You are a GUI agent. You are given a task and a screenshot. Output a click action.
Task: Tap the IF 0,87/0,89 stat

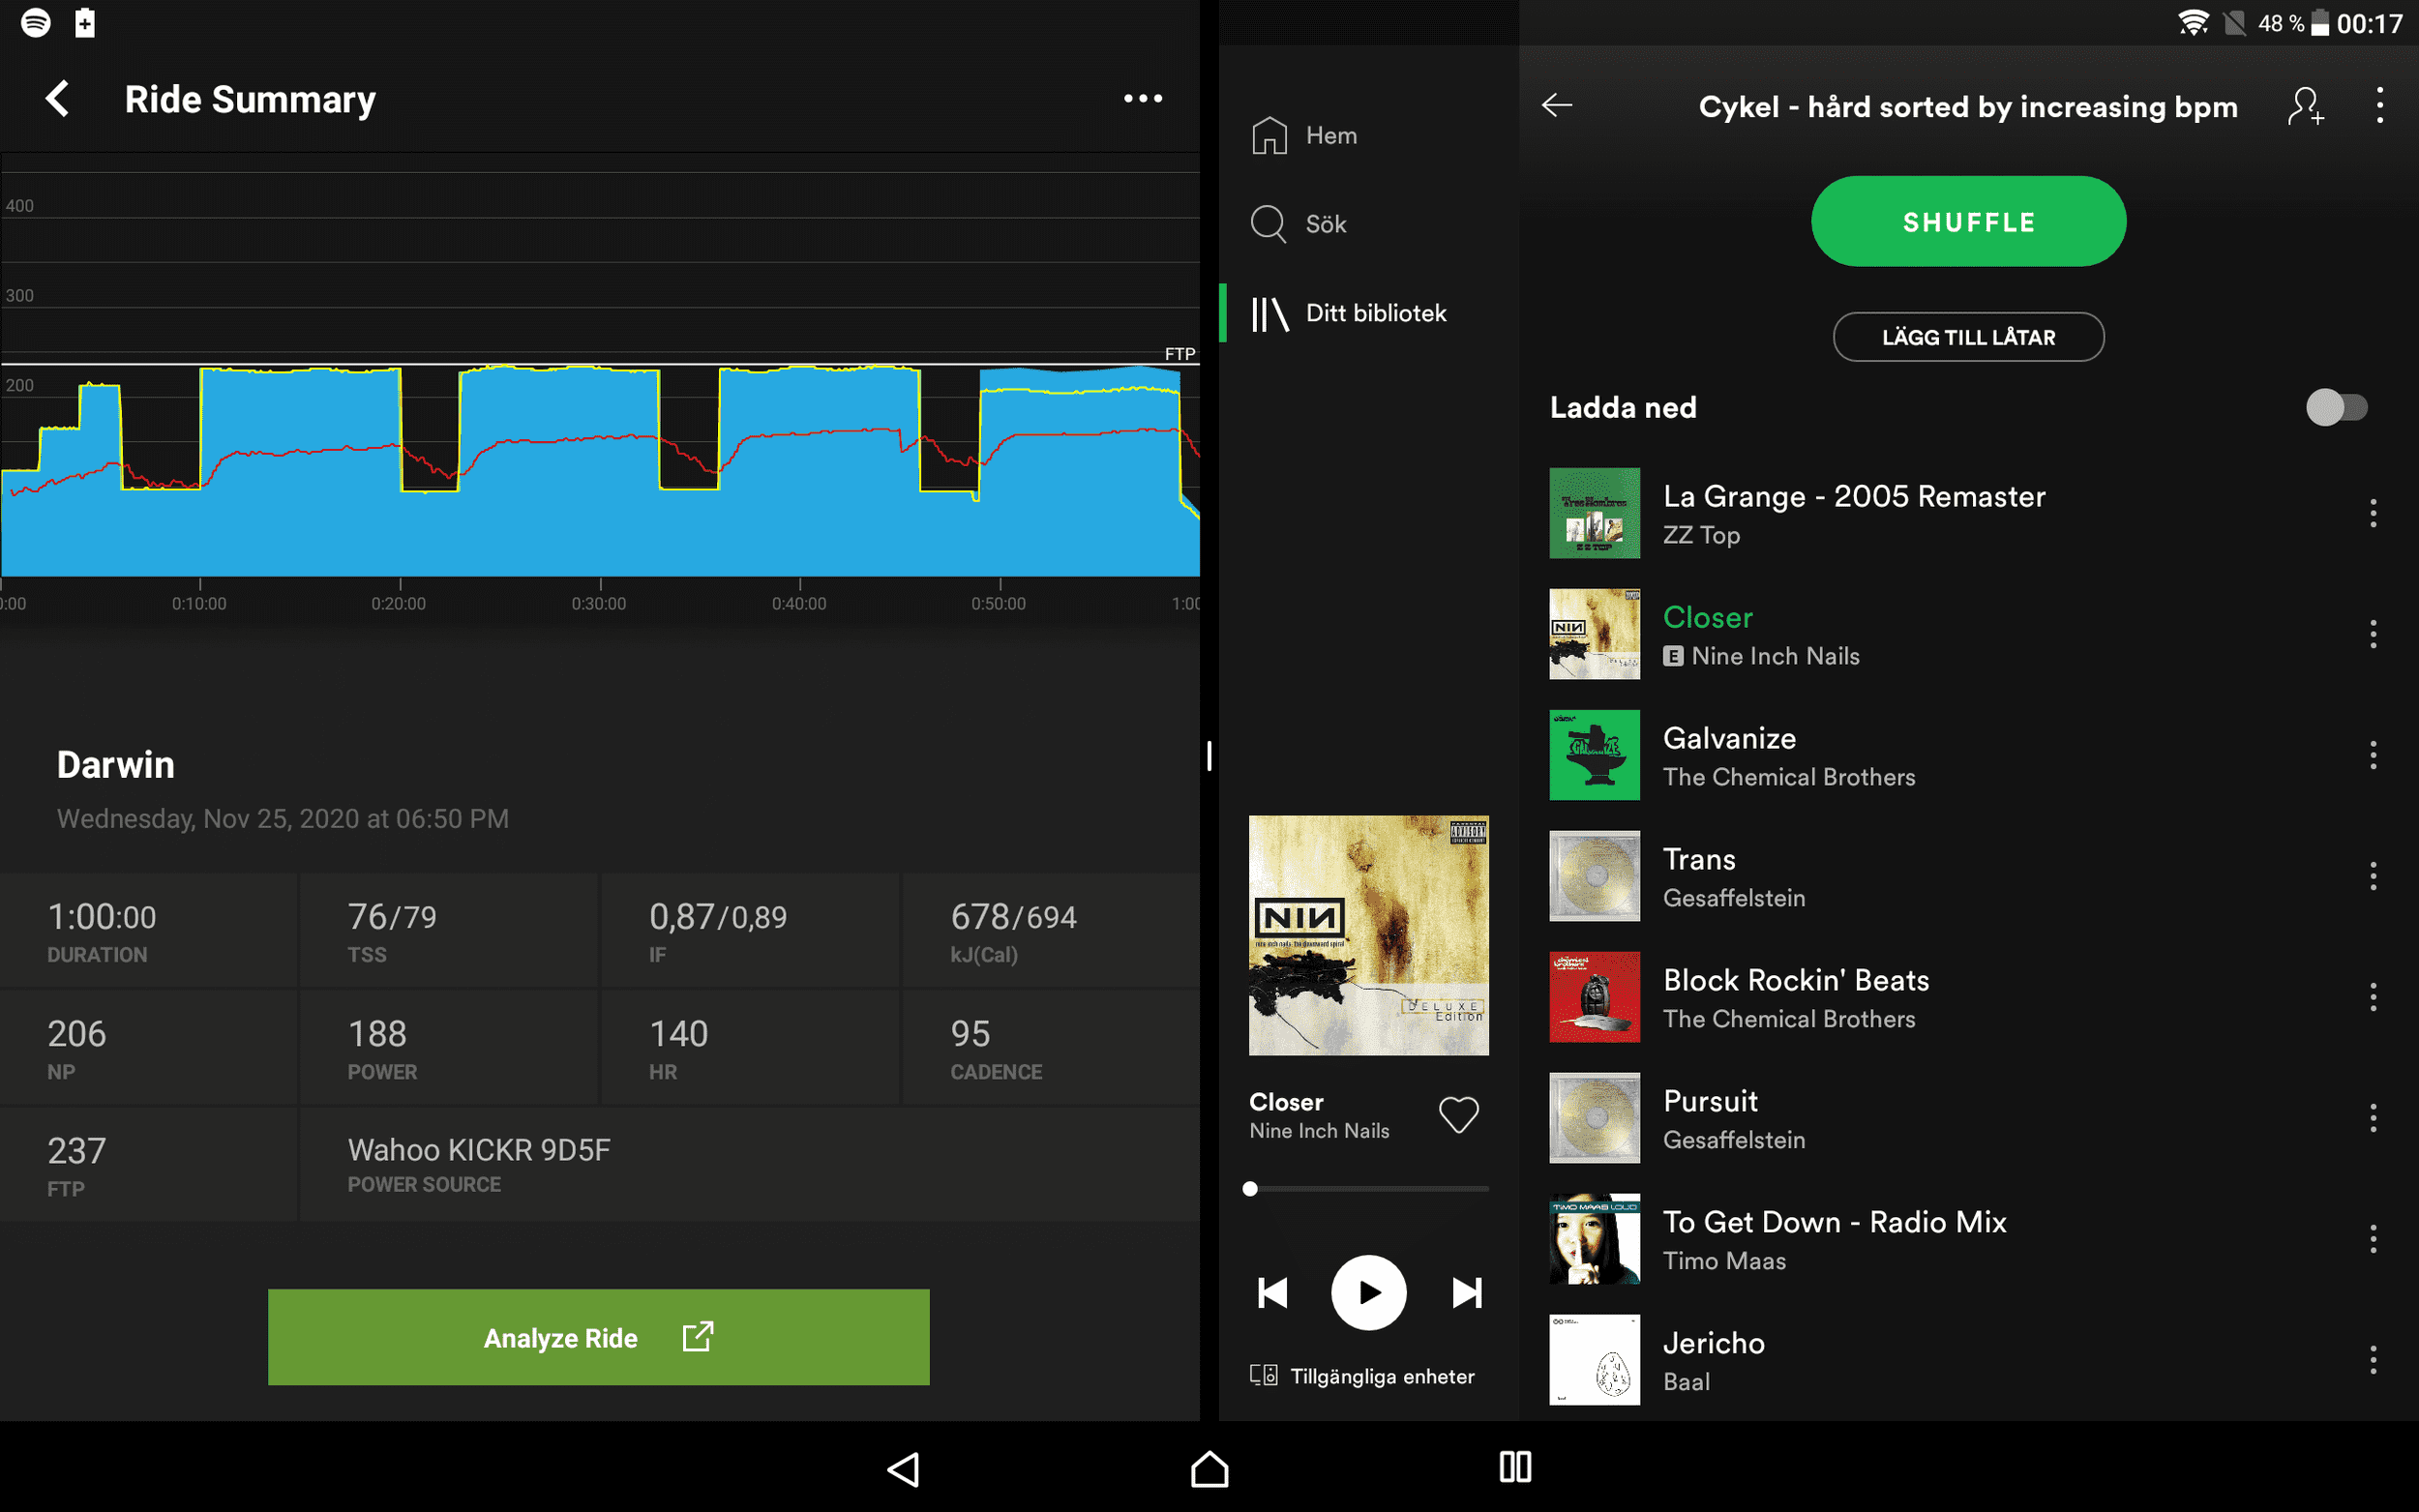[x=750, y=931]
